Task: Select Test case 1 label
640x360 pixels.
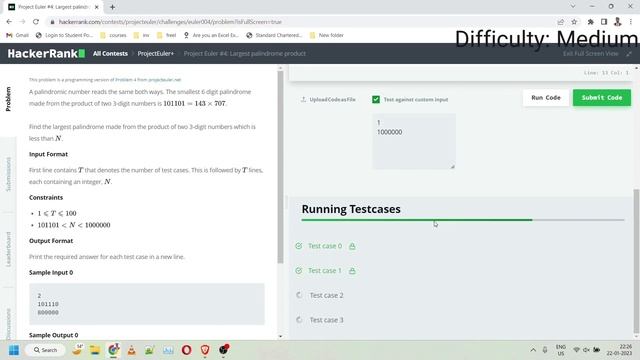Action: [x=325, y=271]
